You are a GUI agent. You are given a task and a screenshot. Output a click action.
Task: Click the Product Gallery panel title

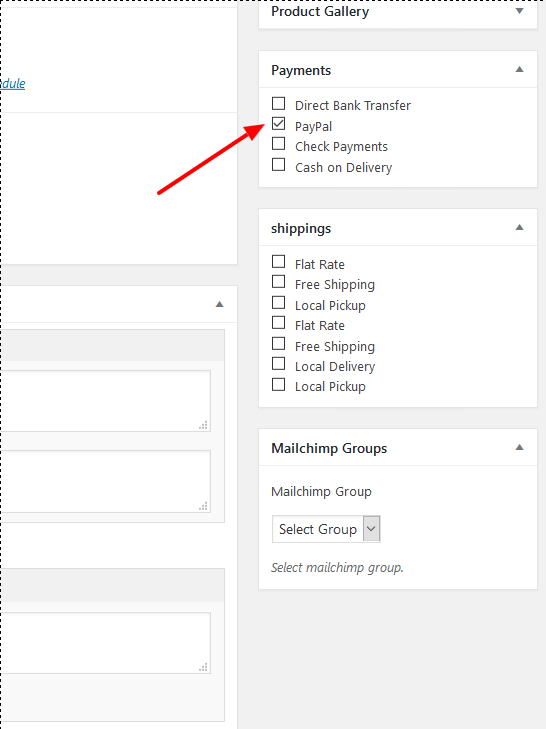point(320,12)
